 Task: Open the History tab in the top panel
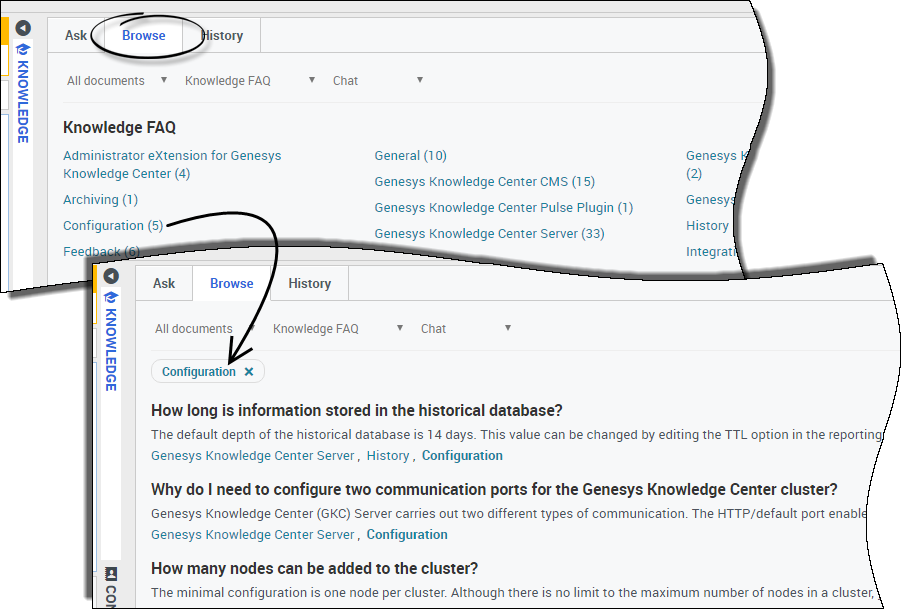[x=222, y=35]
